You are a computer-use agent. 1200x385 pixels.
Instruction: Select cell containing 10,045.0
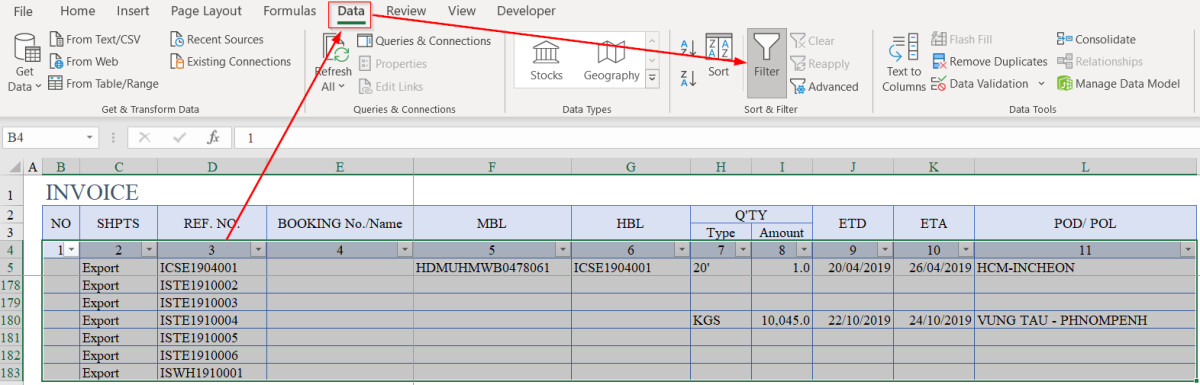pos(781,320)
